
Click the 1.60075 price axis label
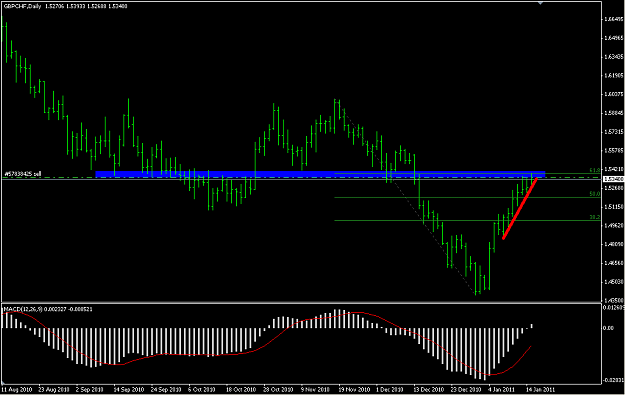[613, 94]
